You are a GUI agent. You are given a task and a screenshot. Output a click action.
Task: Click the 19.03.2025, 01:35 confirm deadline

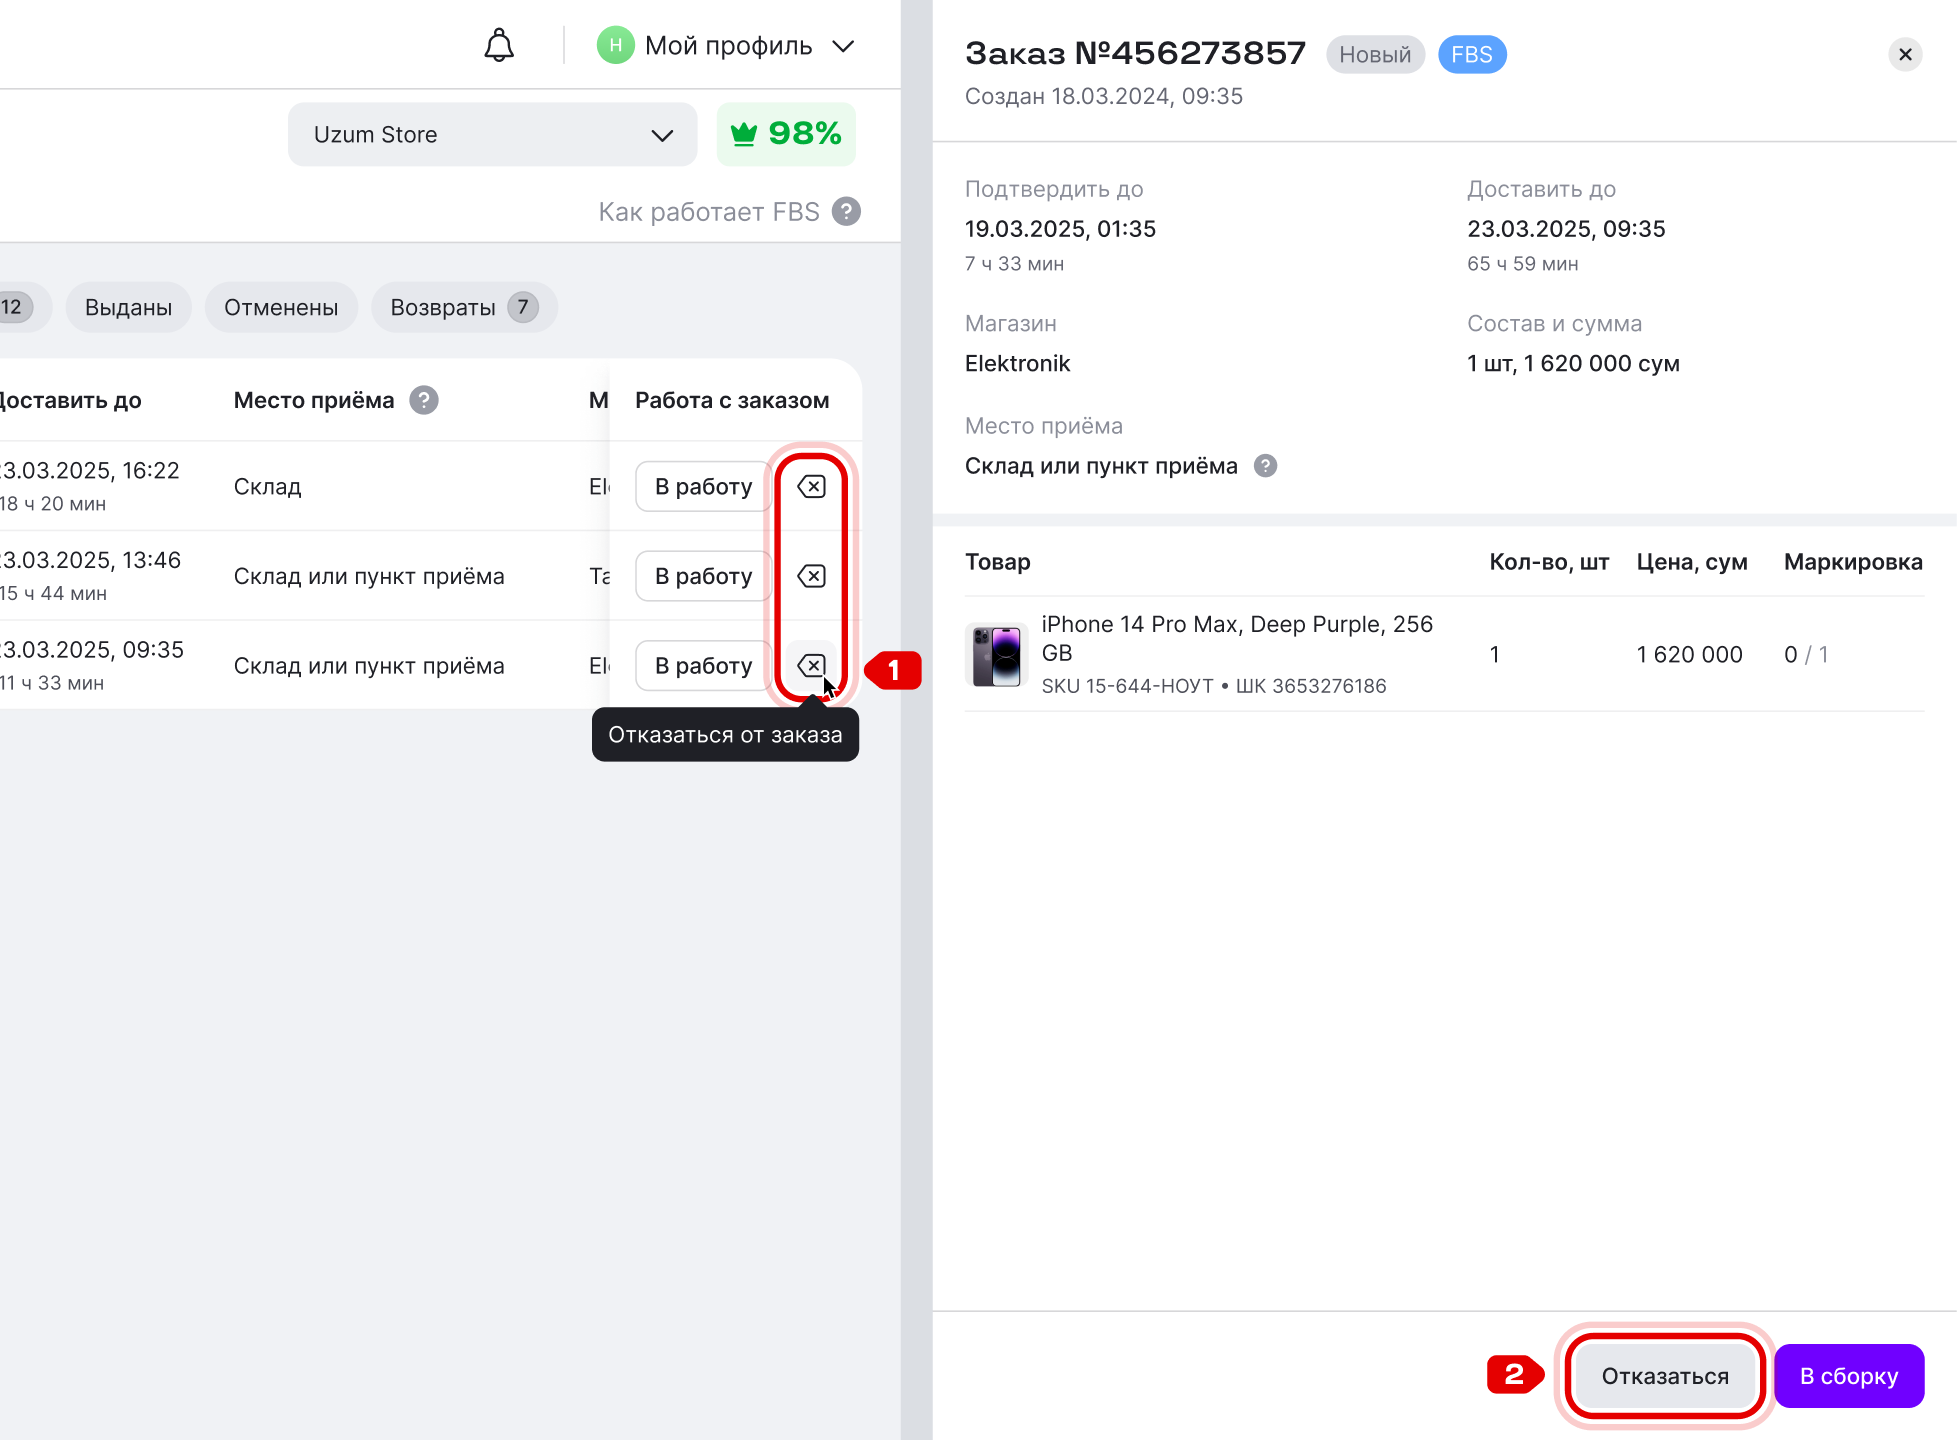1060,229
